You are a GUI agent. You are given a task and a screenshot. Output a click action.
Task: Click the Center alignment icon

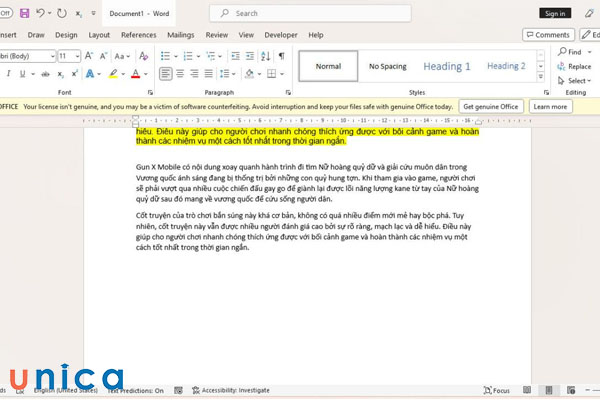click(x=182, y=74)
